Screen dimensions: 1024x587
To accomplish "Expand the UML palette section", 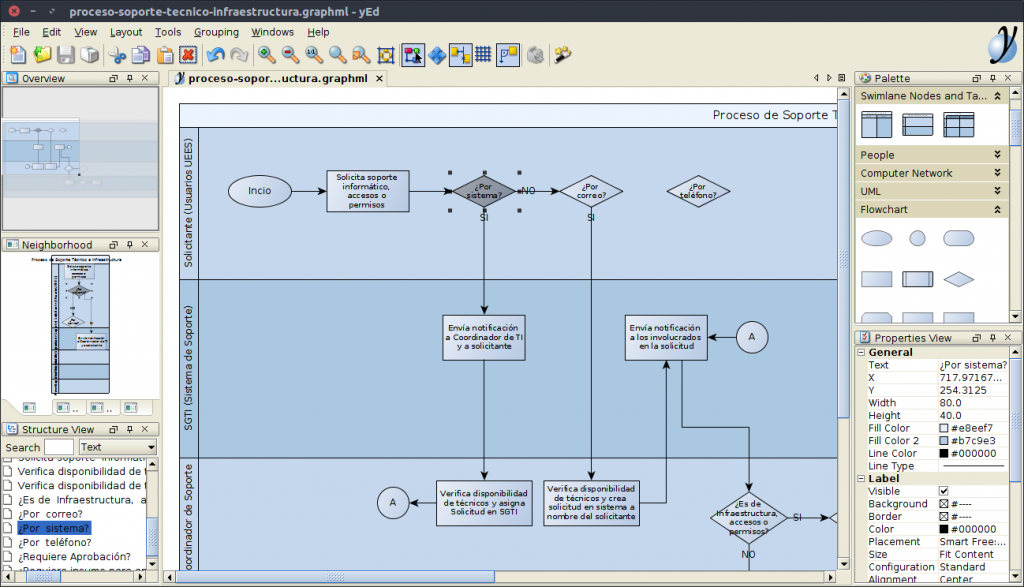I will [997, 191].
